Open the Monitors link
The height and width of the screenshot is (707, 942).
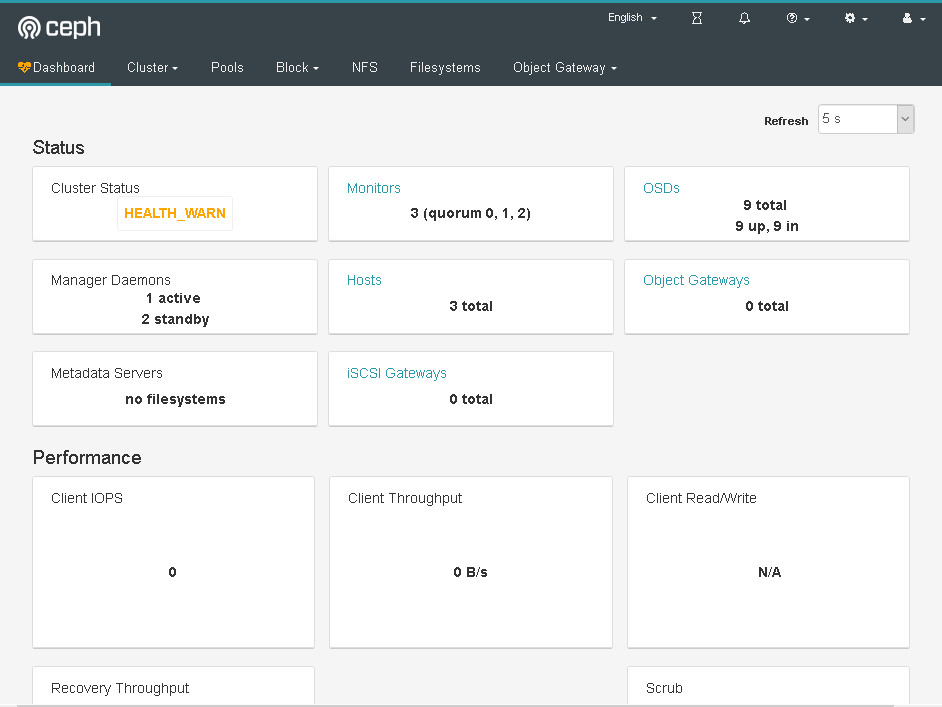[374, 188]
